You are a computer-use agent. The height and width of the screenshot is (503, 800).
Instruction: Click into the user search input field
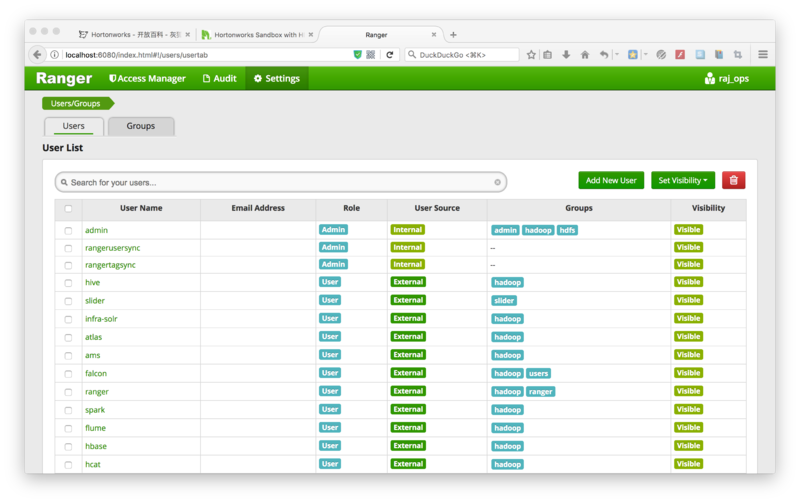pyautogui.click(x=280, y=182)
